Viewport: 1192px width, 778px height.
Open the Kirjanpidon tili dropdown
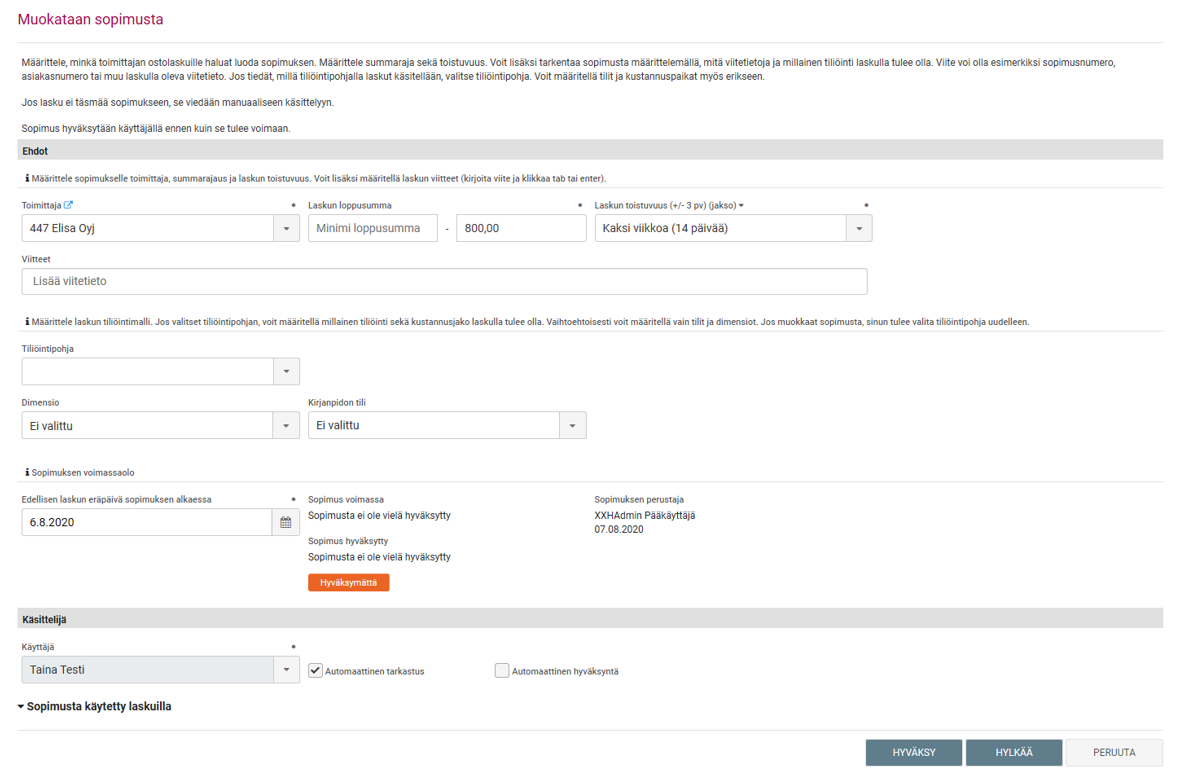coord(572,425)
